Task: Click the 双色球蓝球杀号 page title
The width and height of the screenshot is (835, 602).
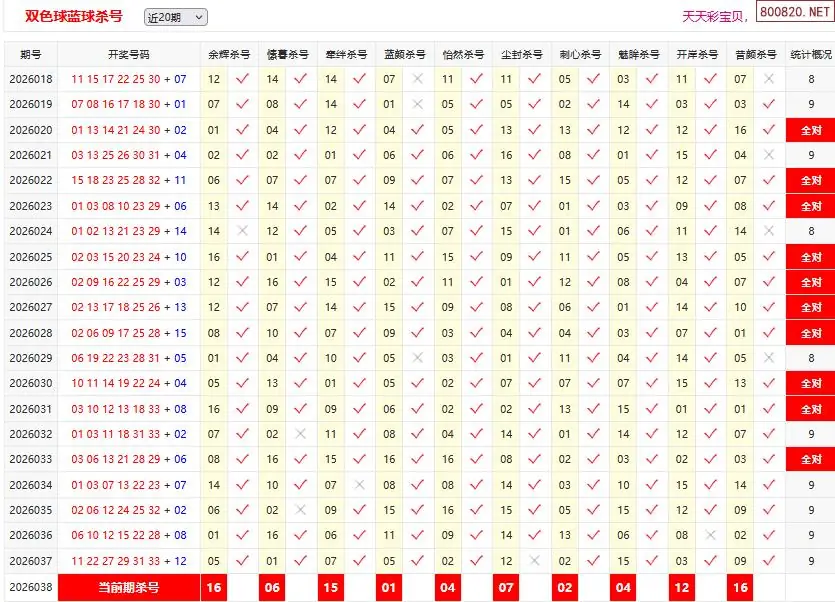Action: coord(74,17)
